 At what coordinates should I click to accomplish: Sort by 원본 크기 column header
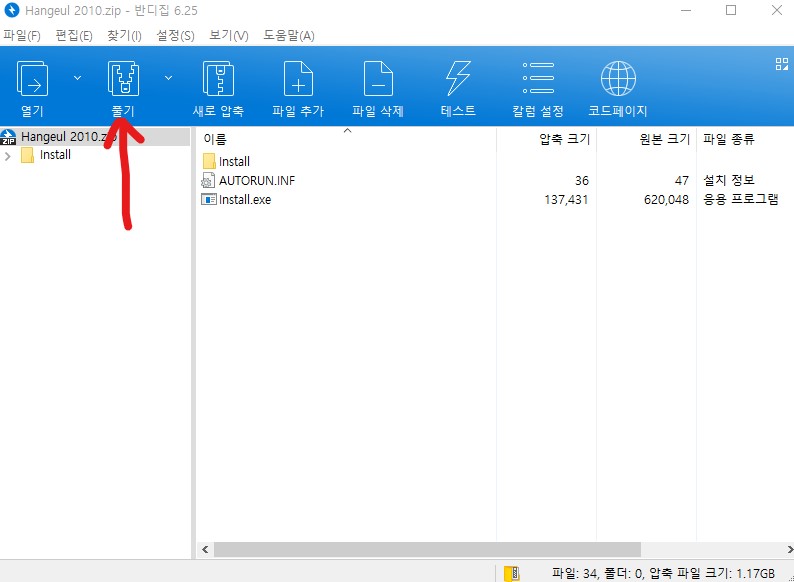[647, 139]
